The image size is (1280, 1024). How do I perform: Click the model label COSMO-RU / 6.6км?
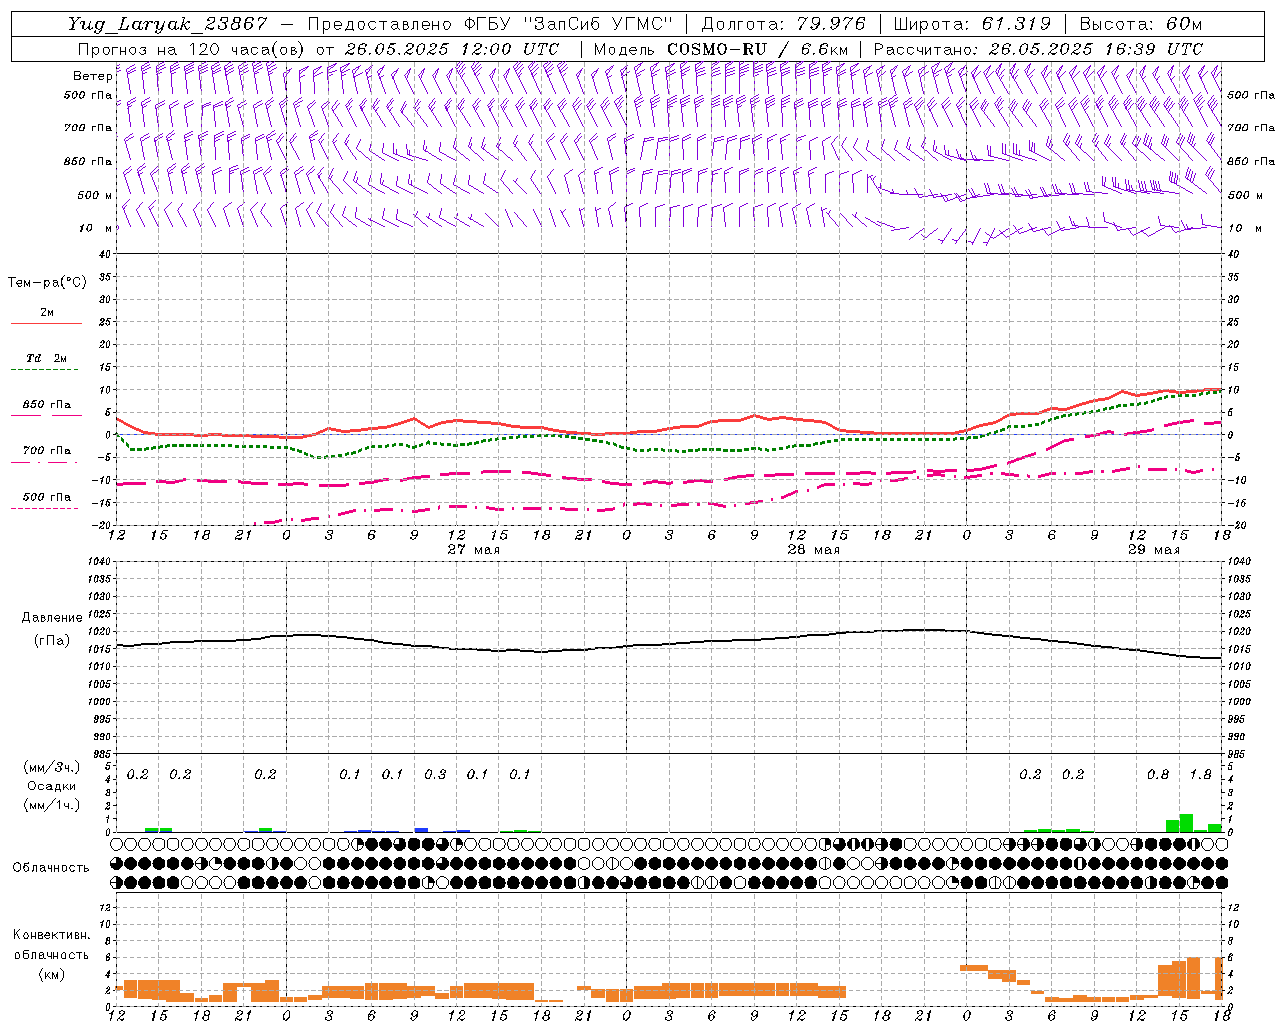click(757, 49)
